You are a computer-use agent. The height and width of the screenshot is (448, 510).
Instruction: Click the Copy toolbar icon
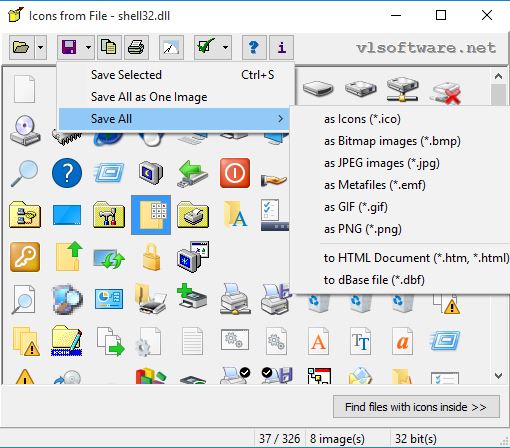109,47
